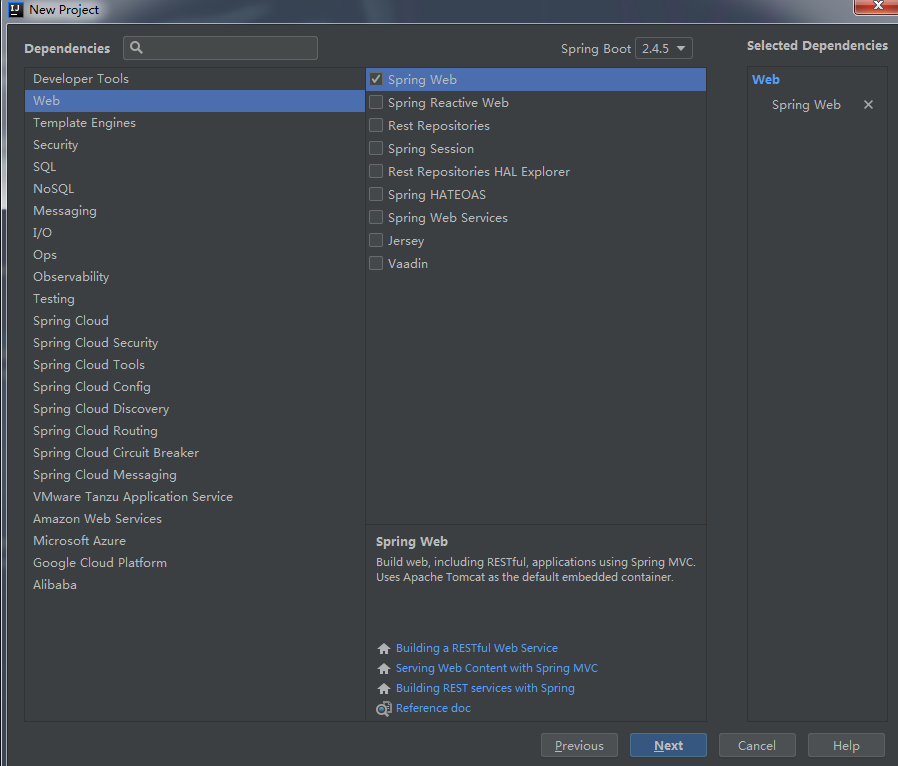898x766 pixels.
Task: Proceed with the Next button
Action: tap(668, 745)
